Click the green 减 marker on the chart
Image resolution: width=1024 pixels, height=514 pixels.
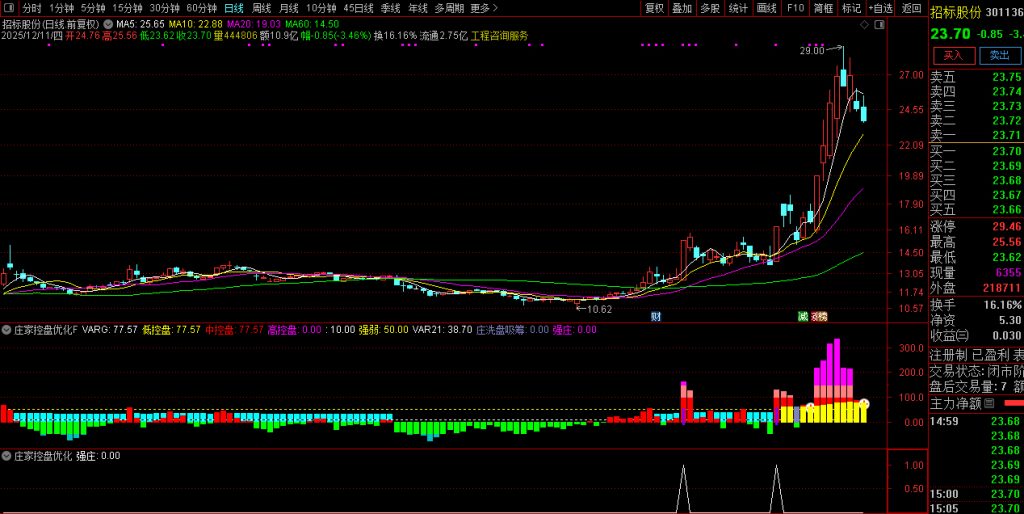[803, 317]
